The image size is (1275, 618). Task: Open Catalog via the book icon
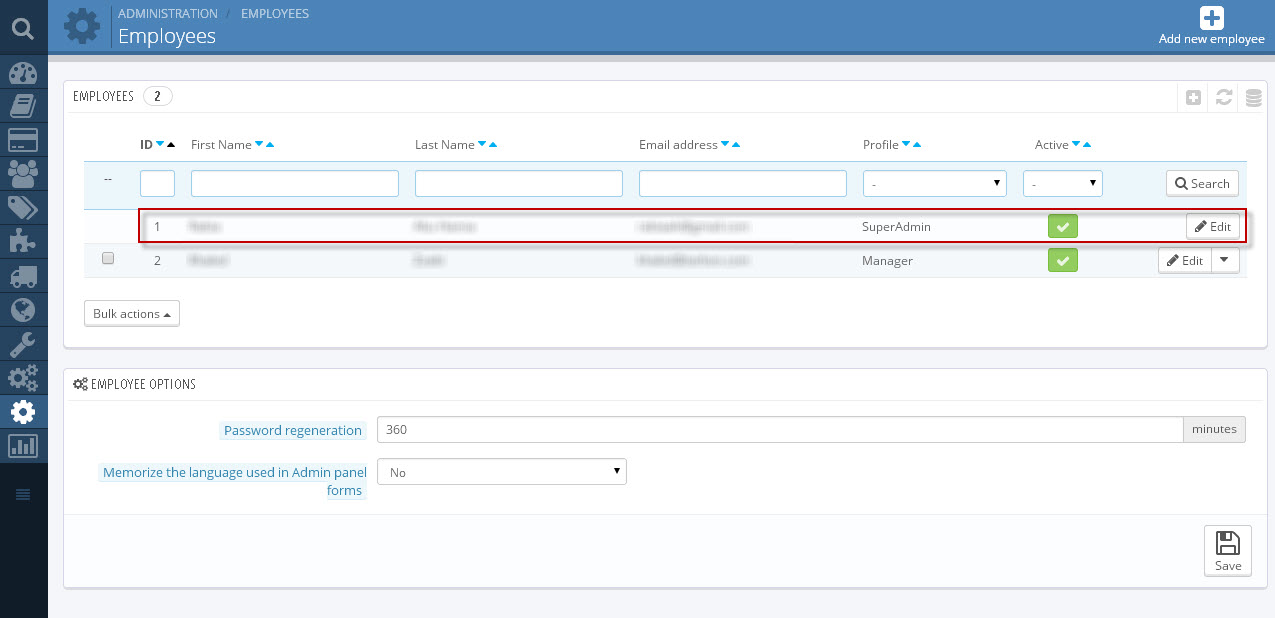[23, 106]
